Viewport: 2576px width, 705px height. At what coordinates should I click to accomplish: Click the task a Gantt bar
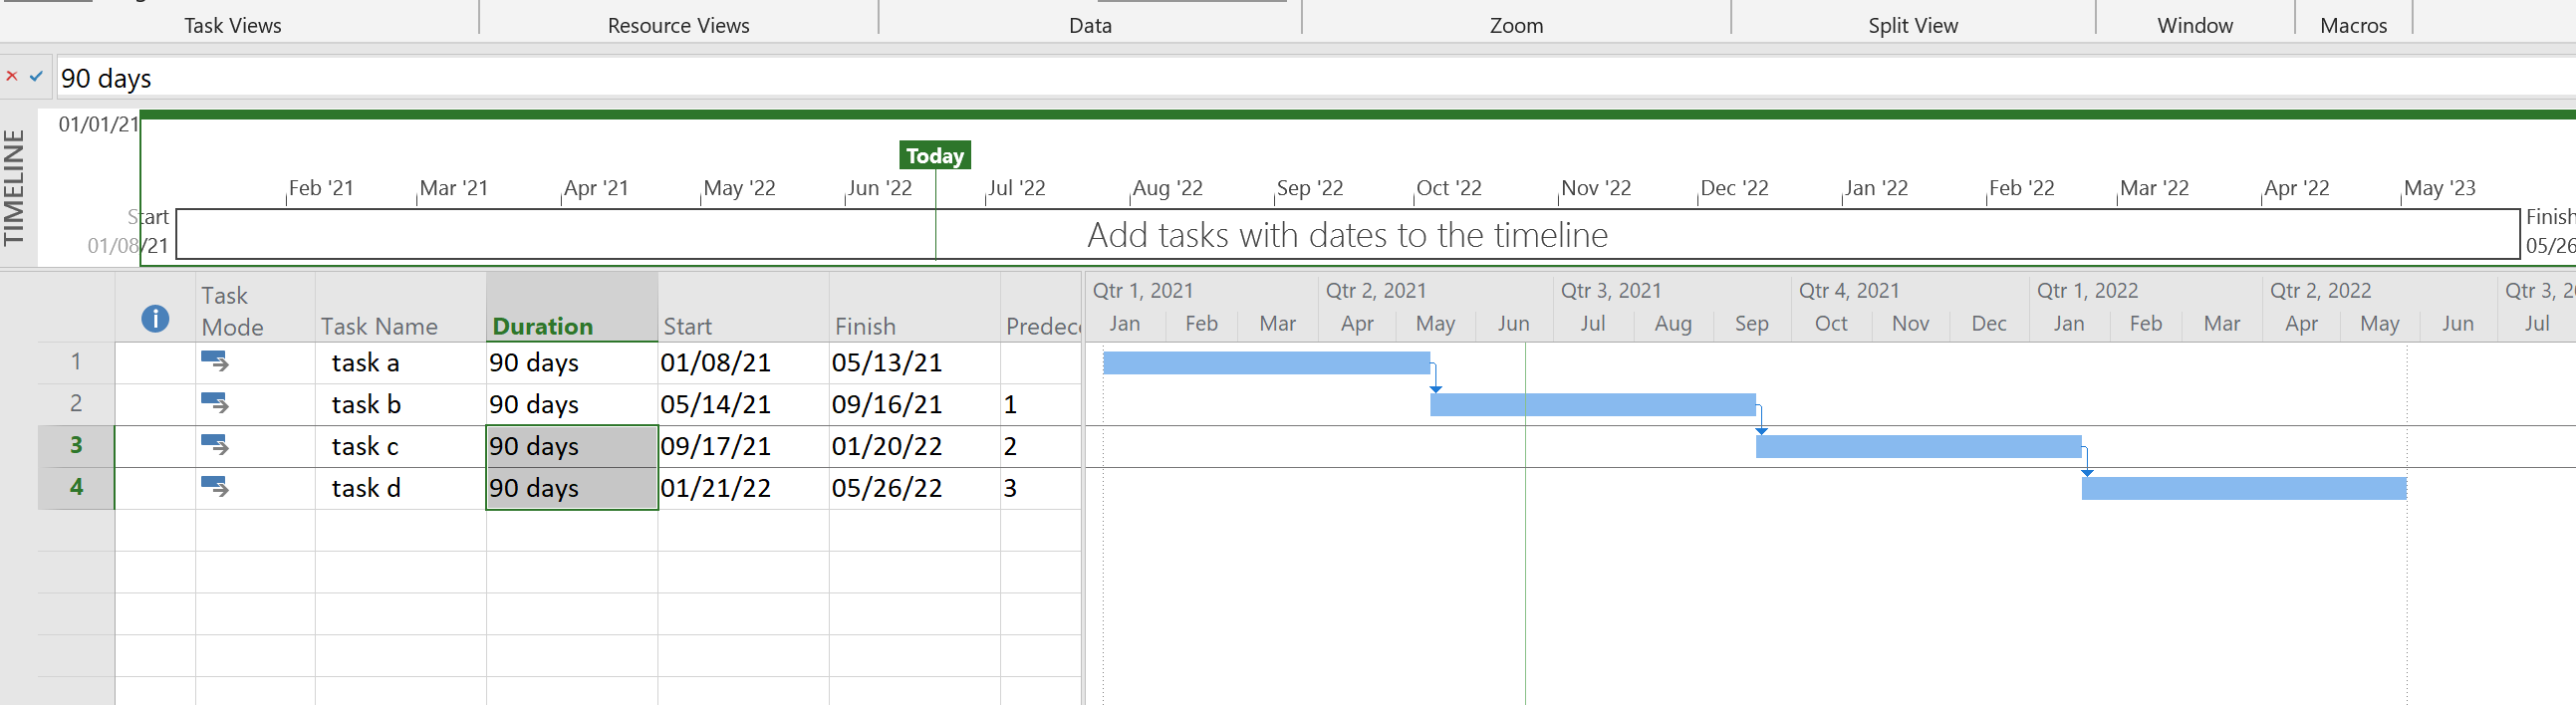(x=1266, y=363)
